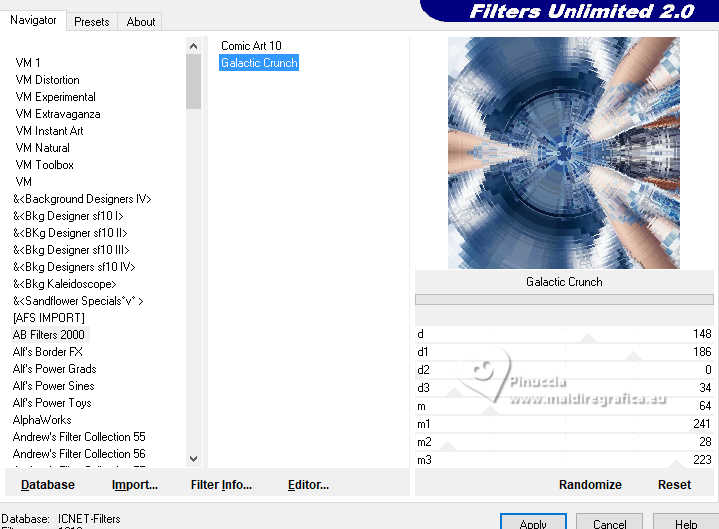This screenshot has height=529, width=719.
Task: Choose VM 1 in the filter list
Action: 28,63
